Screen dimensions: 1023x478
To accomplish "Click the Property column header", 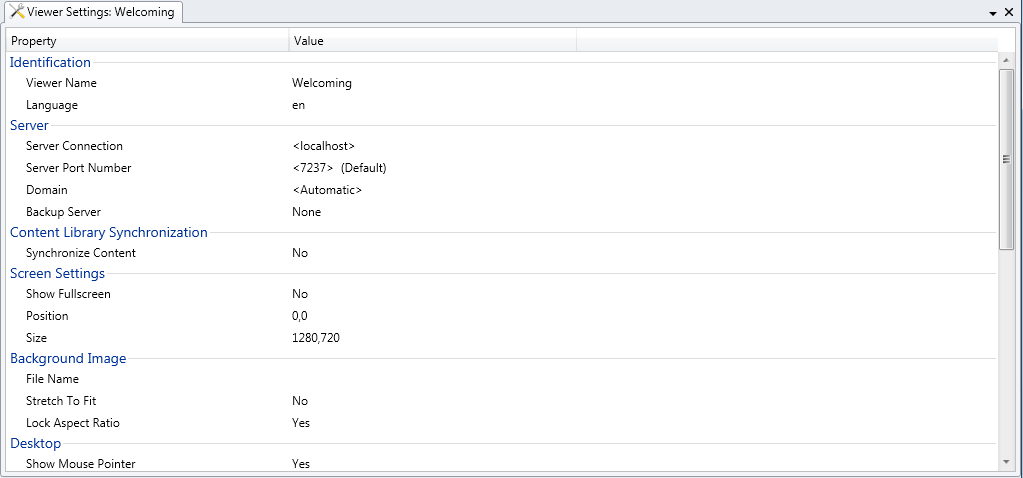I will pos(147,41).
